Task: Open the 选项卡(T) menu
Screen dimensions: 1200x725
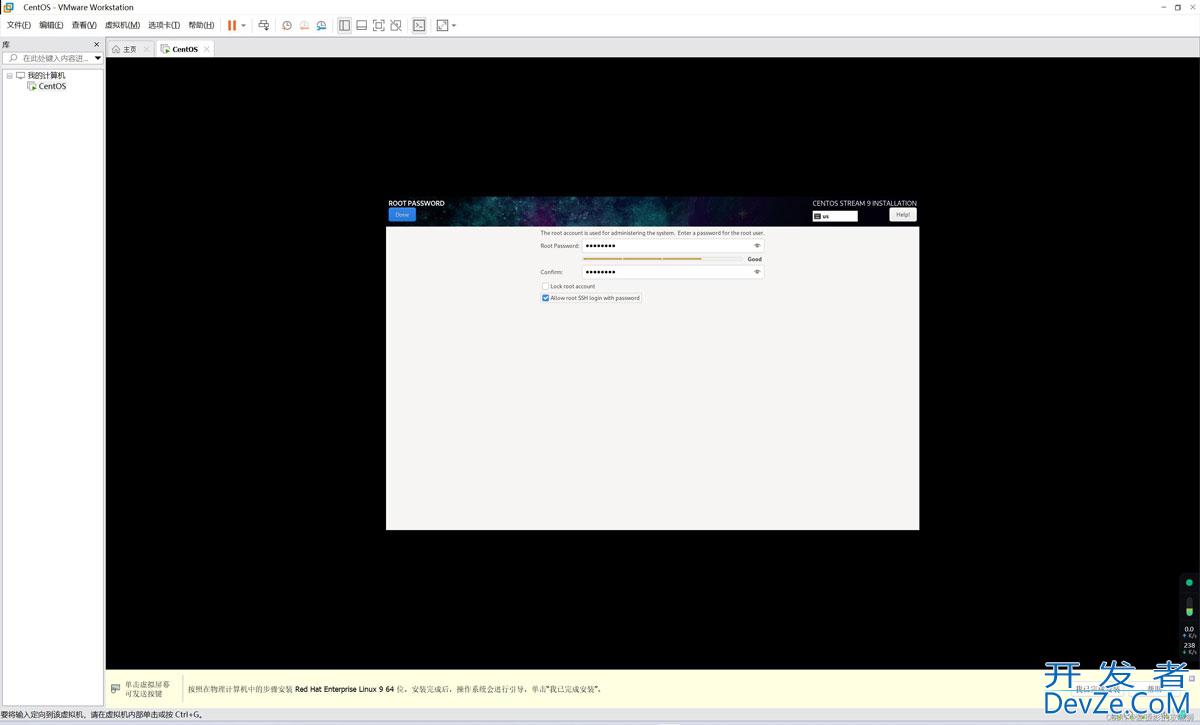Action: 165,25
